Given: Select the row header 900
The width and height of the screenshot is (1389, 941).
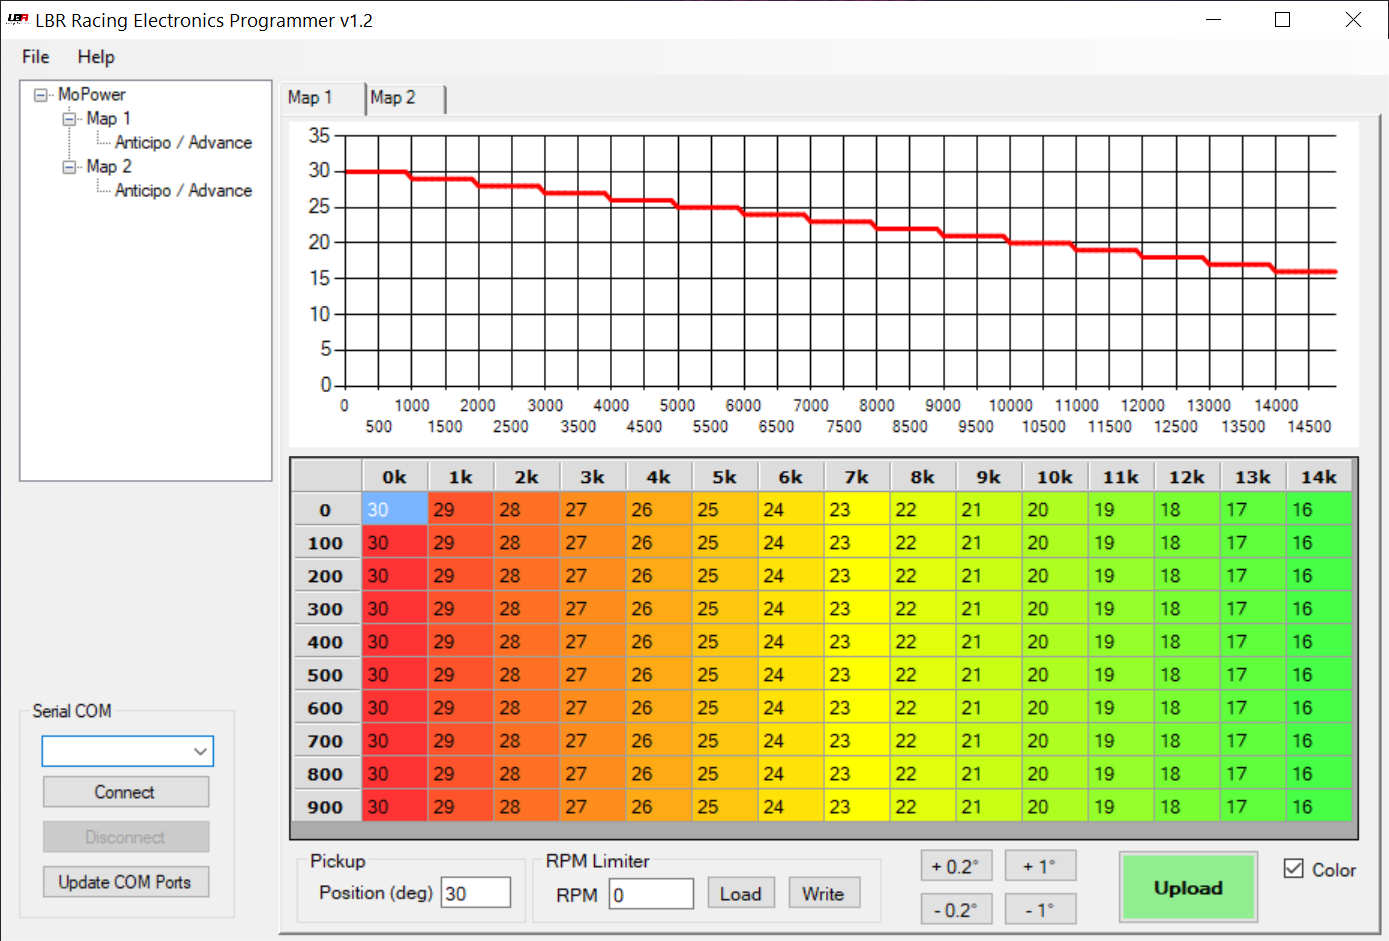Looking at the screenshot, I should pos(326,807).
